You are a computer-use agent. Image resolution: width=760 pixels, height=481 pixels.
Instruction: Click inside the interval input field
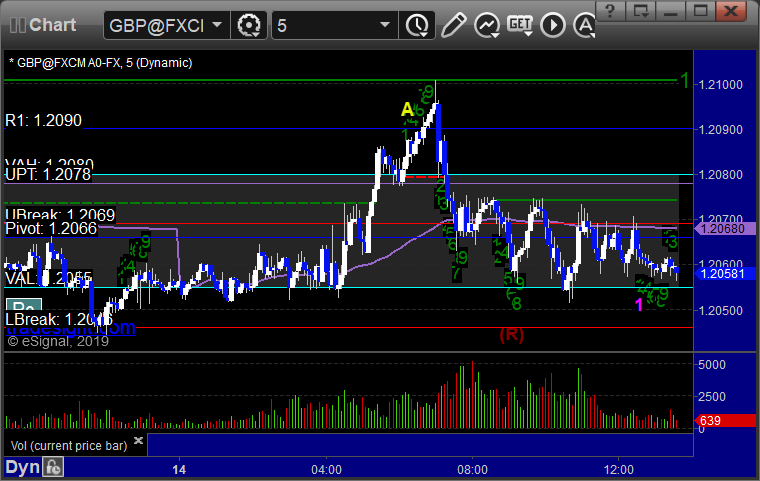click(x=324, y=25)
